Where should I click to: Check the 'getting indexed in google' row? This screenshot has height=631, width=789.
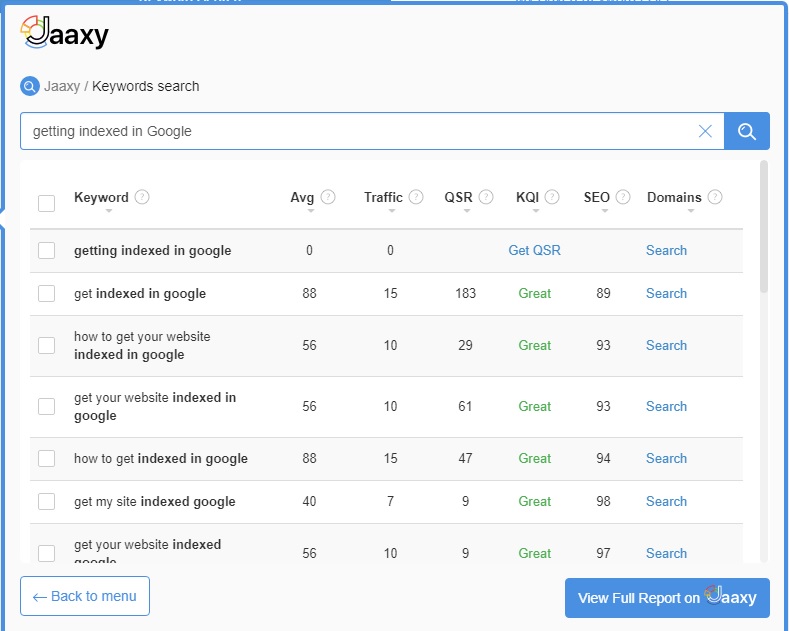coord(47,250)
